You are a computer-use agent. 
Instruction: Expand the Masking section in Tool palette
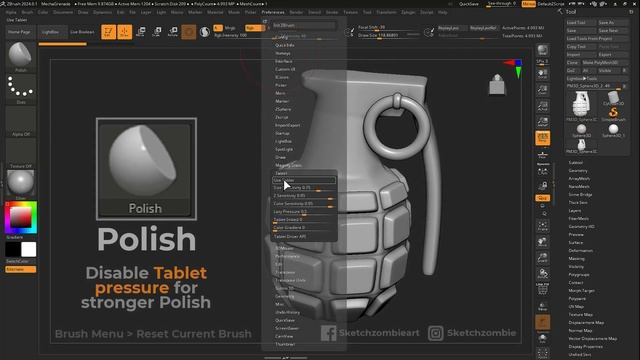576,259
